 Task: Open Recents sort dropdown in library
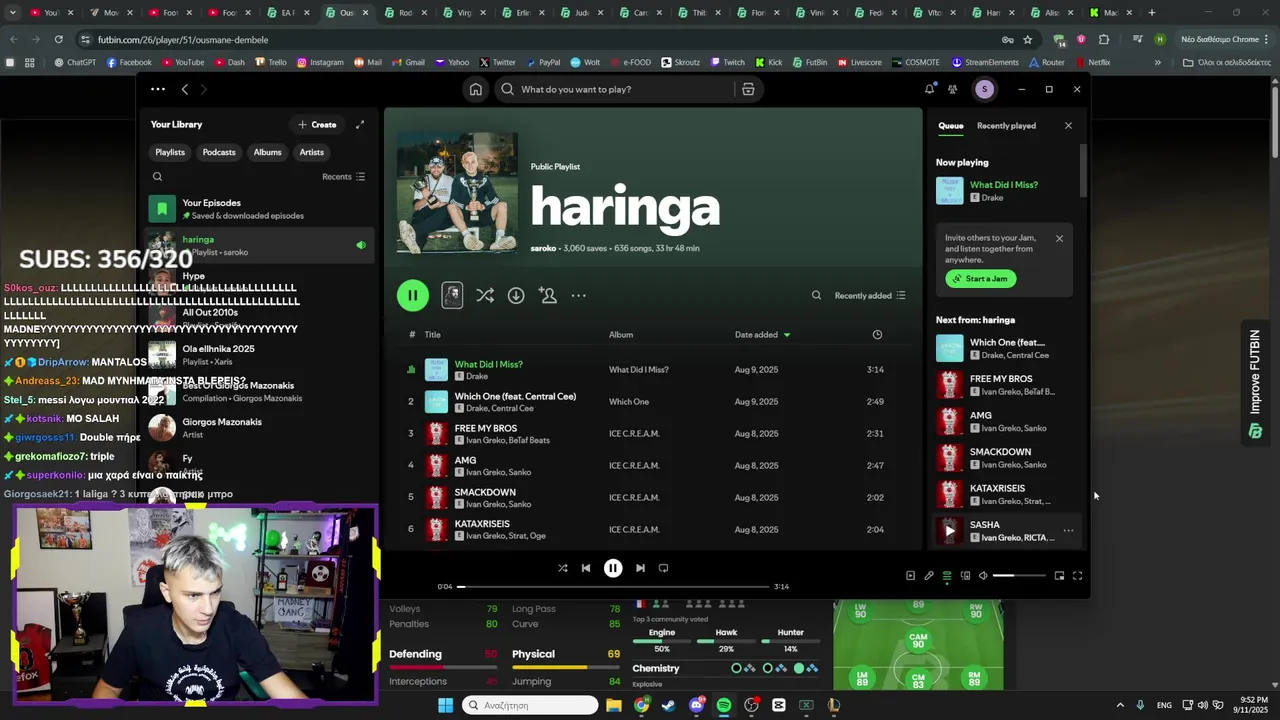(x=343, y=177)
